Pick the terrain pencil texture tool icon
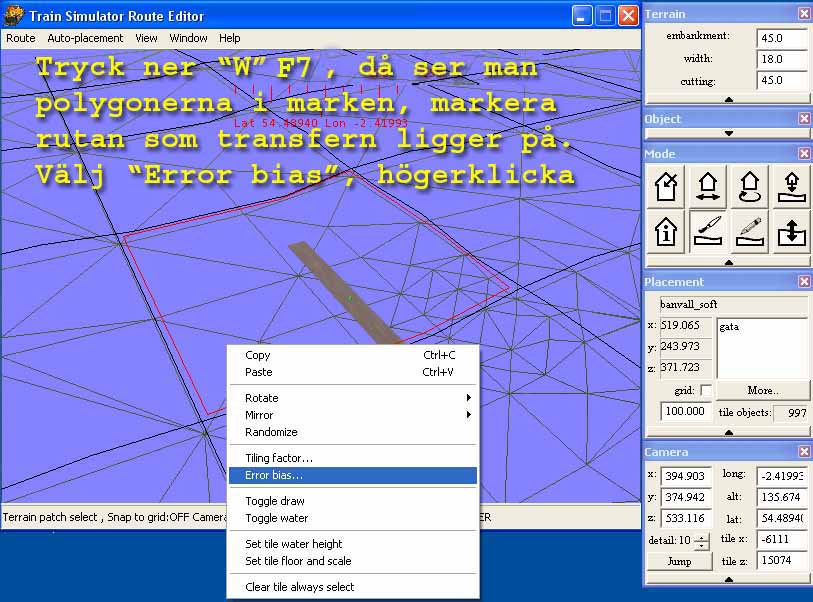 tap(750, 231)
